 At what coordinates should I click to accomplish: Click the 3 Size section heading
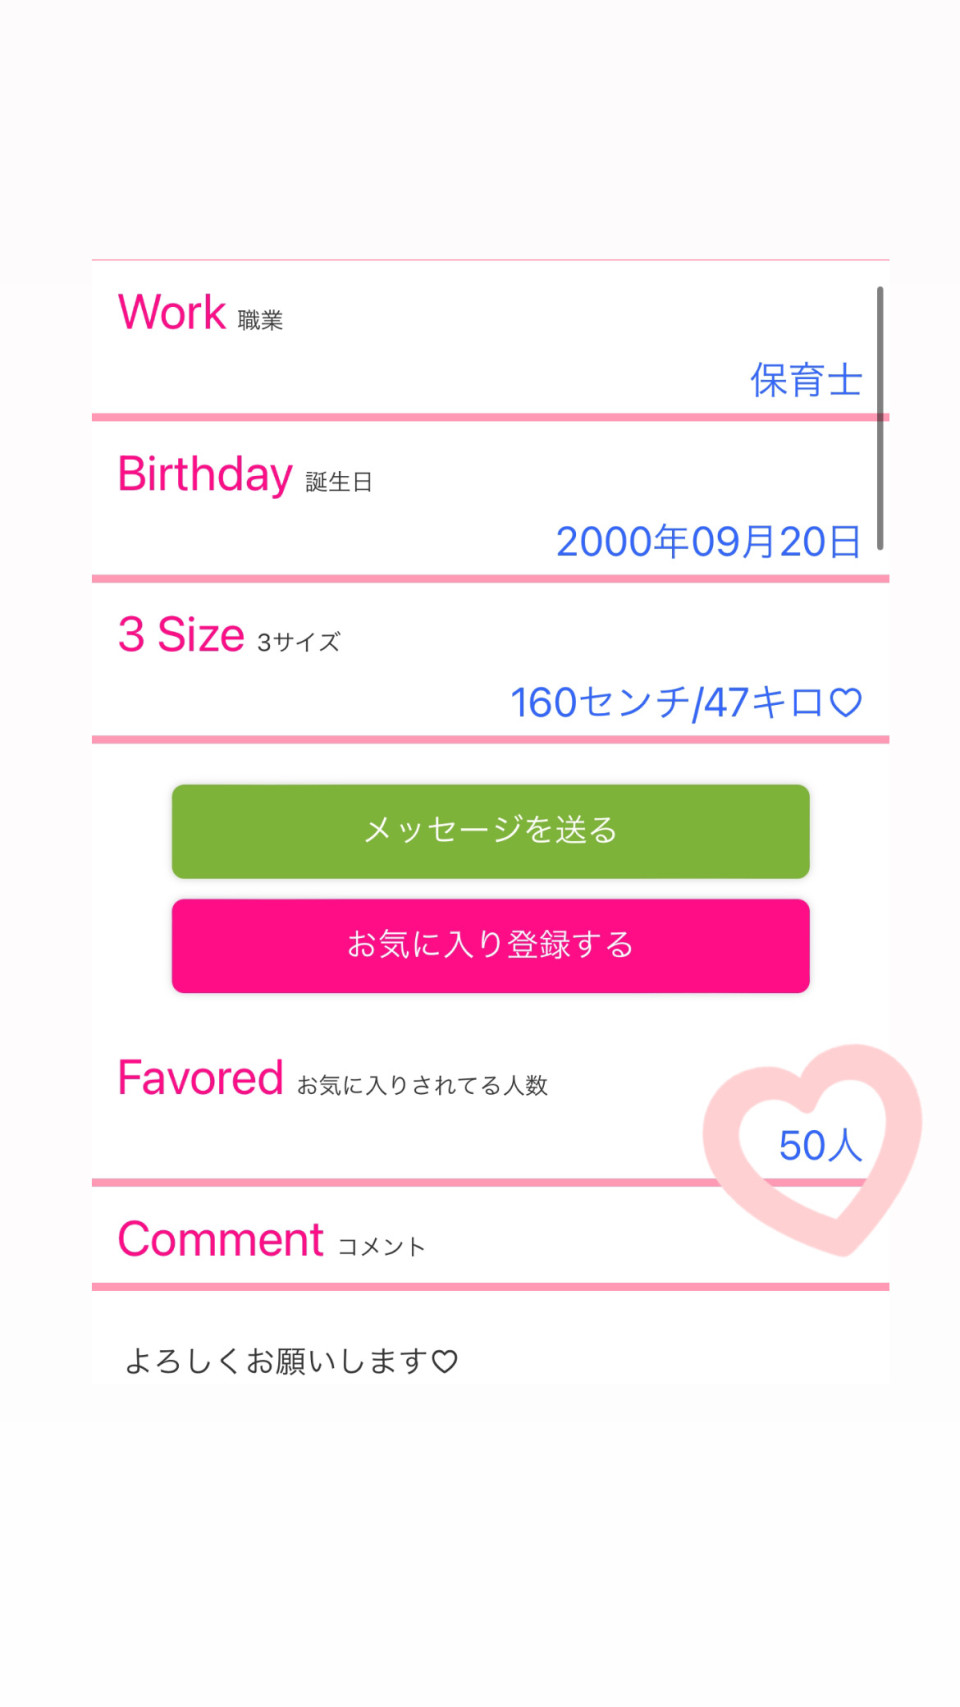coord(181,635)
